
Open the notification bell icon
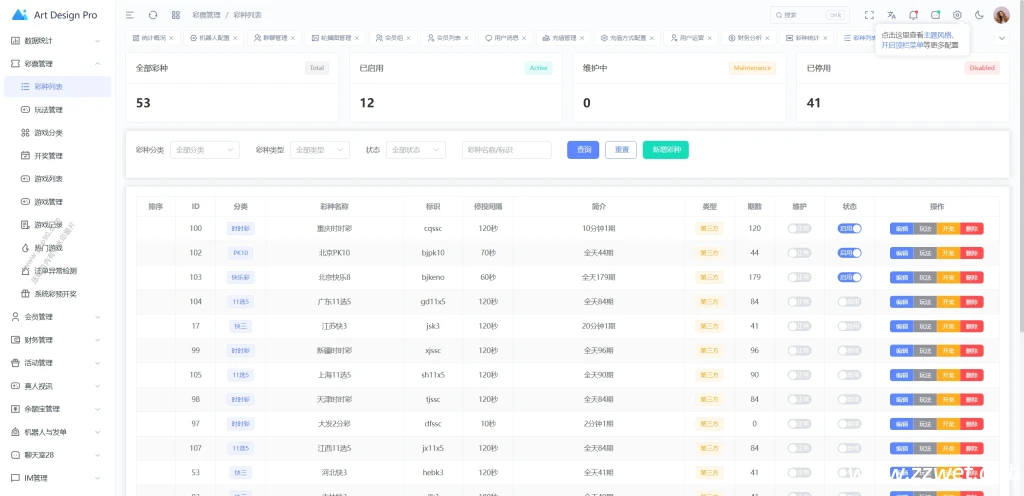[913, 15]
